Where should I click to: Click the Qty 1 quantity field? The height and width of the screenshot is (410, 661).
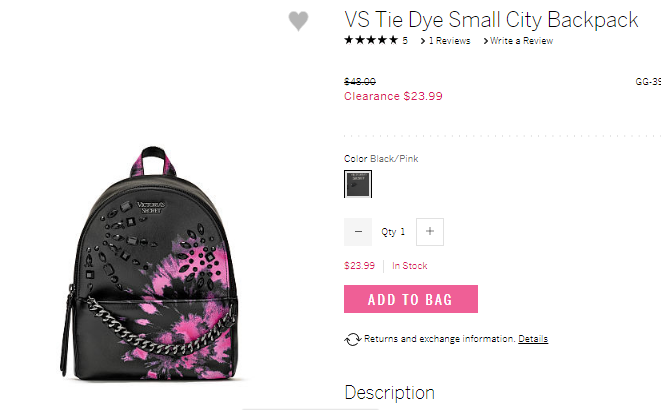(393, 232)
